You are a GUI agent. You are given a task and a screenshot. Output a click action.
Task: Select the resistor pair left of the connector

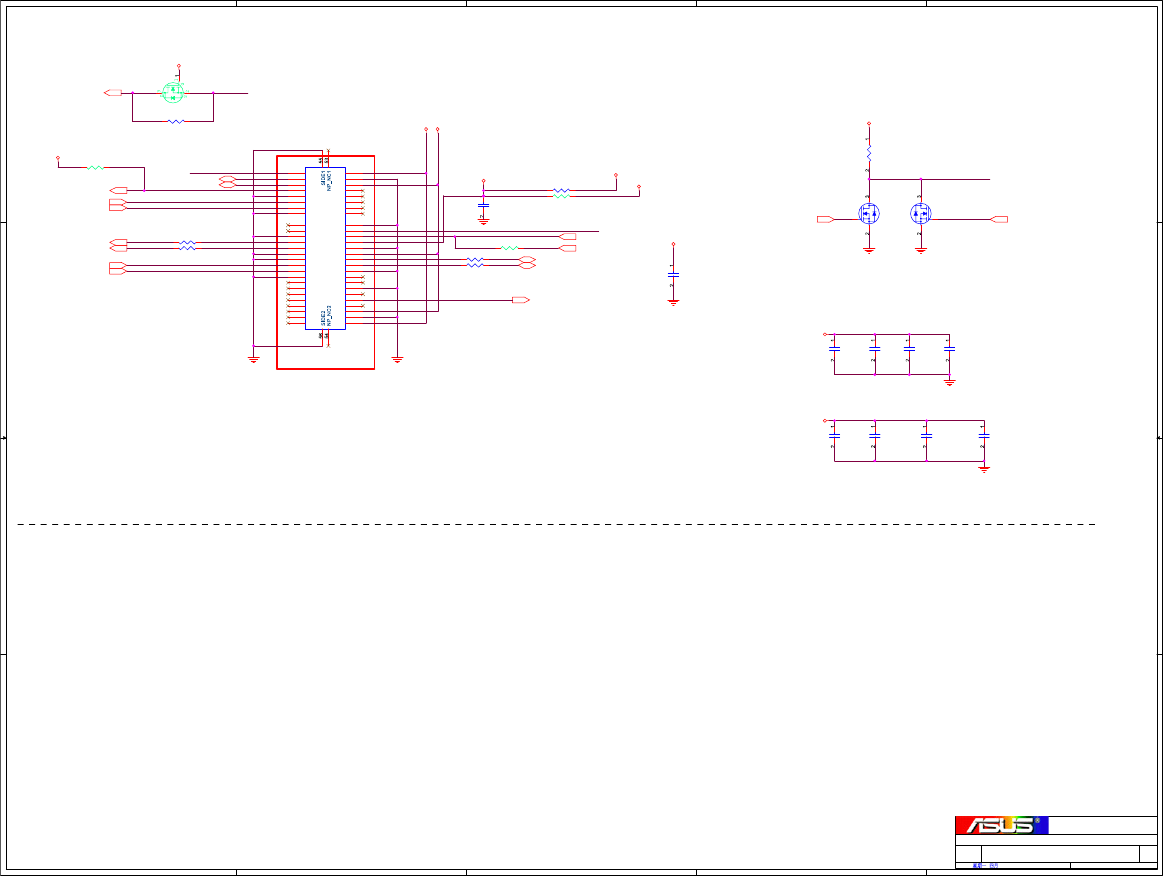tap(187, 246)
